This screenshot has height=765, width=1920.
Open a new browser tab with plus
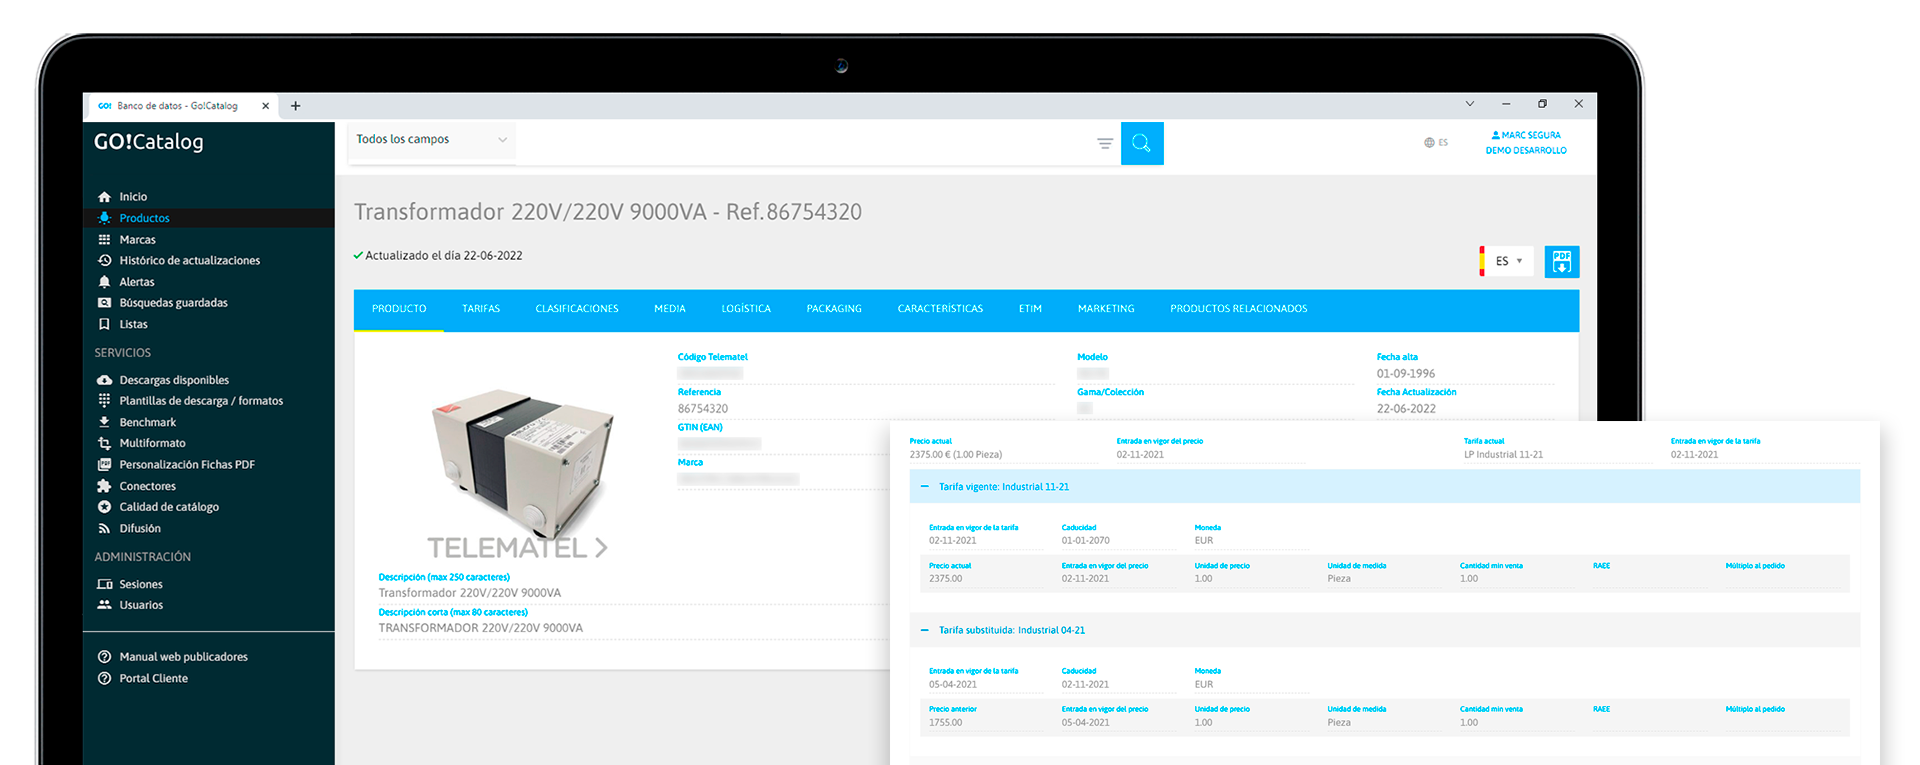pos(295,106)
